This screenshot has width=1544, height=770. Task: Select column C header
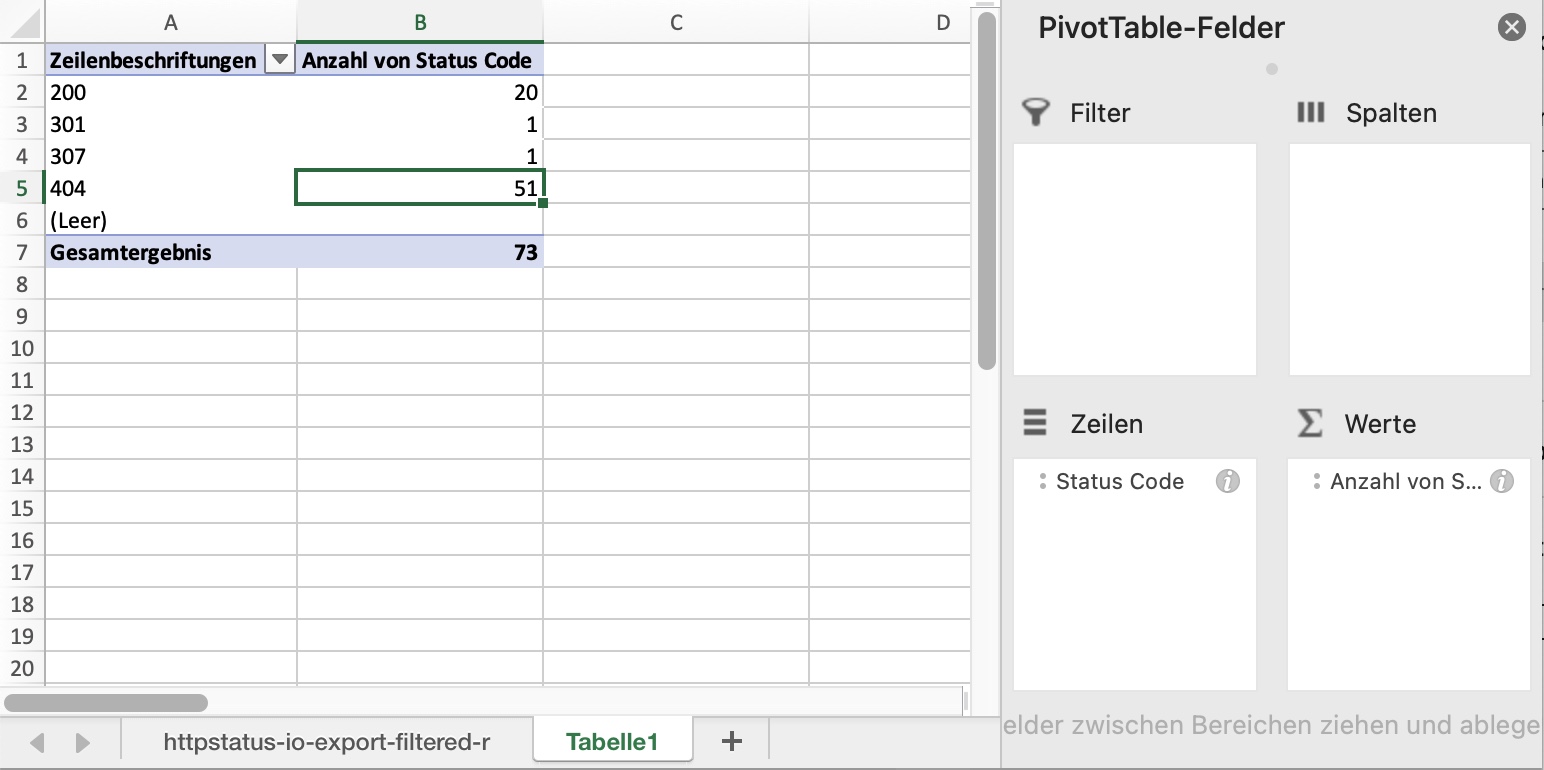coord(676,22)
